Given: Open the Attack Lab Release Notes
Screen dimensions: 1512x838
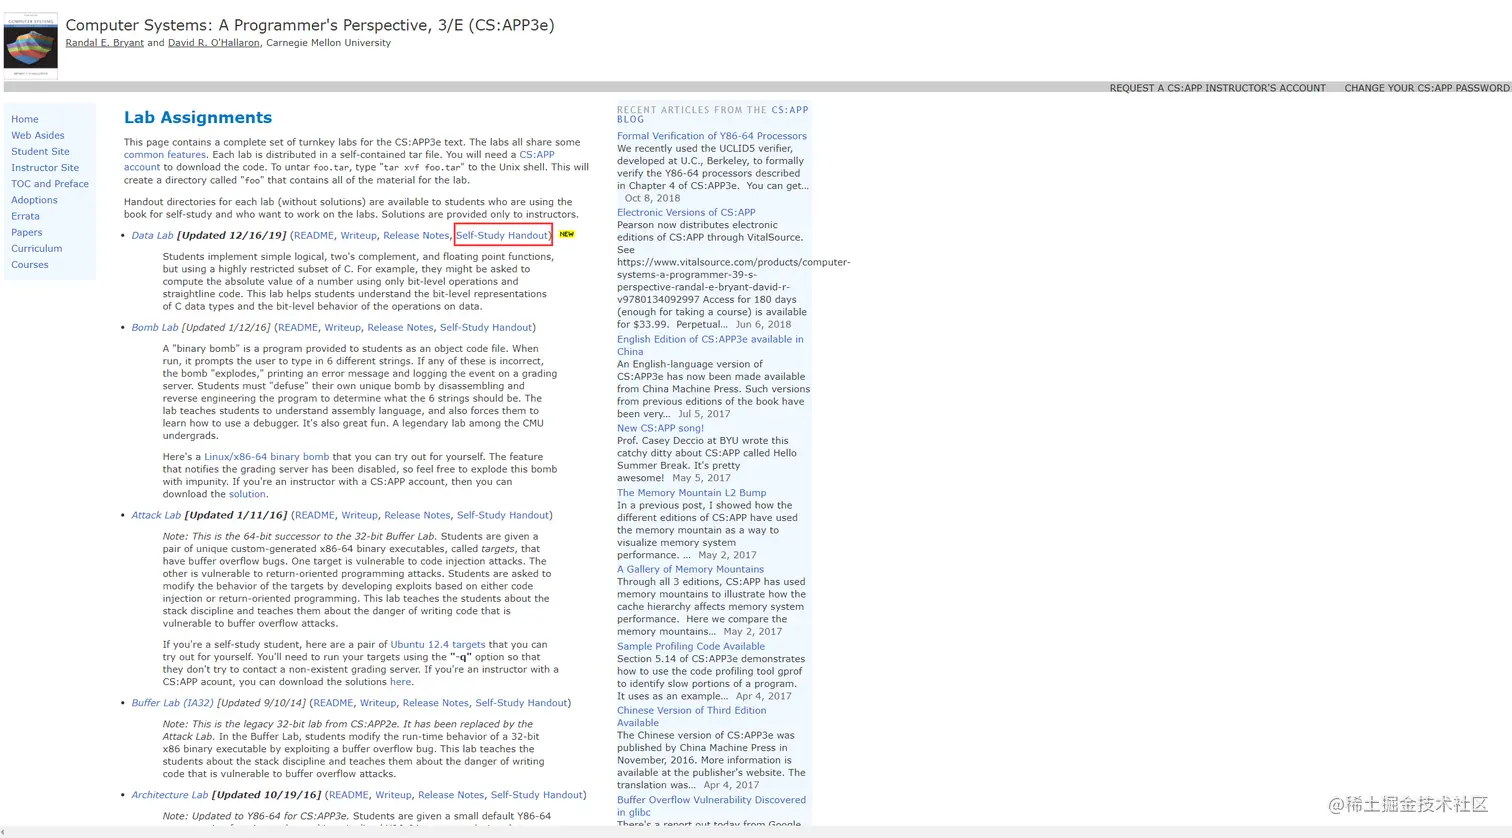Looking at the screenshot, I should (417, 515).
